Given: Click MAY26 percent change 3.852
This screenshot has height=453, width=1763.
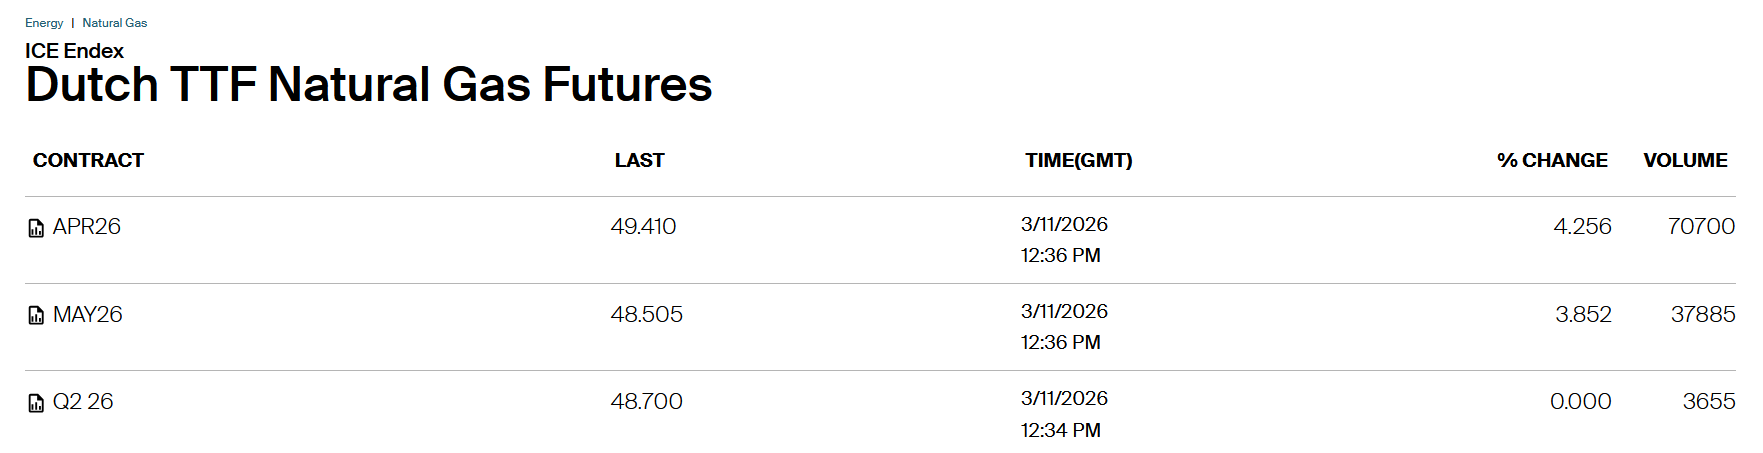Looking at the screenshot, I should [x=1583, y=315].
